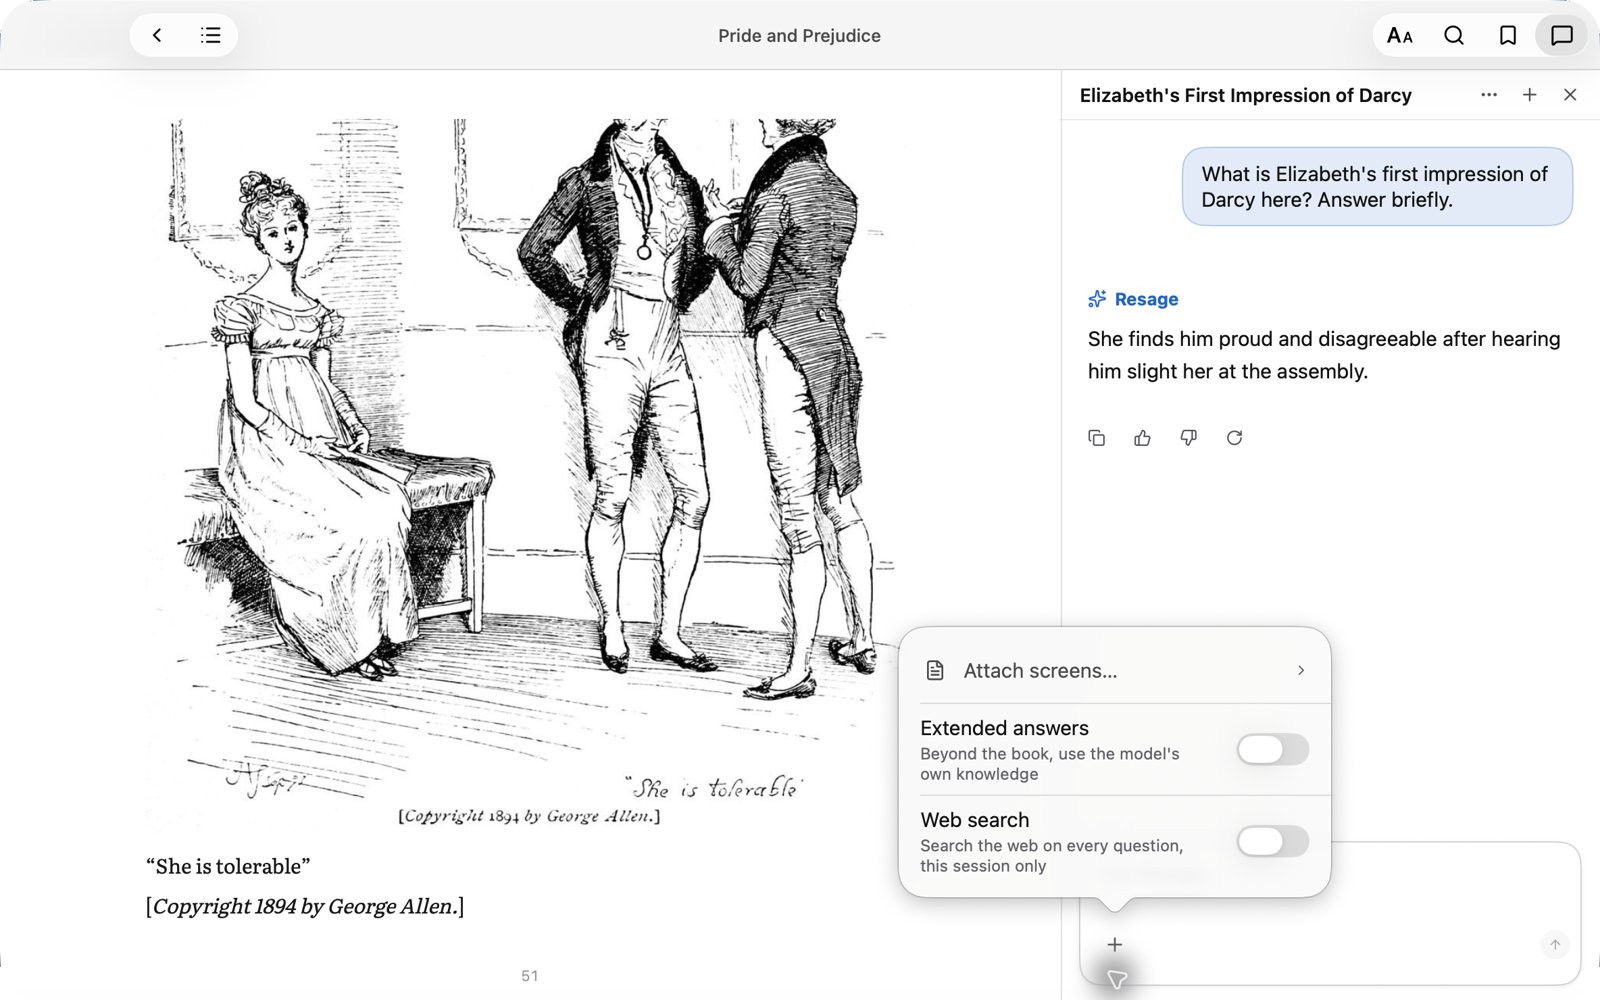The image size is (1600, 1000).
Task: Open the table of contents list
Action: click(x=210, y=35)
